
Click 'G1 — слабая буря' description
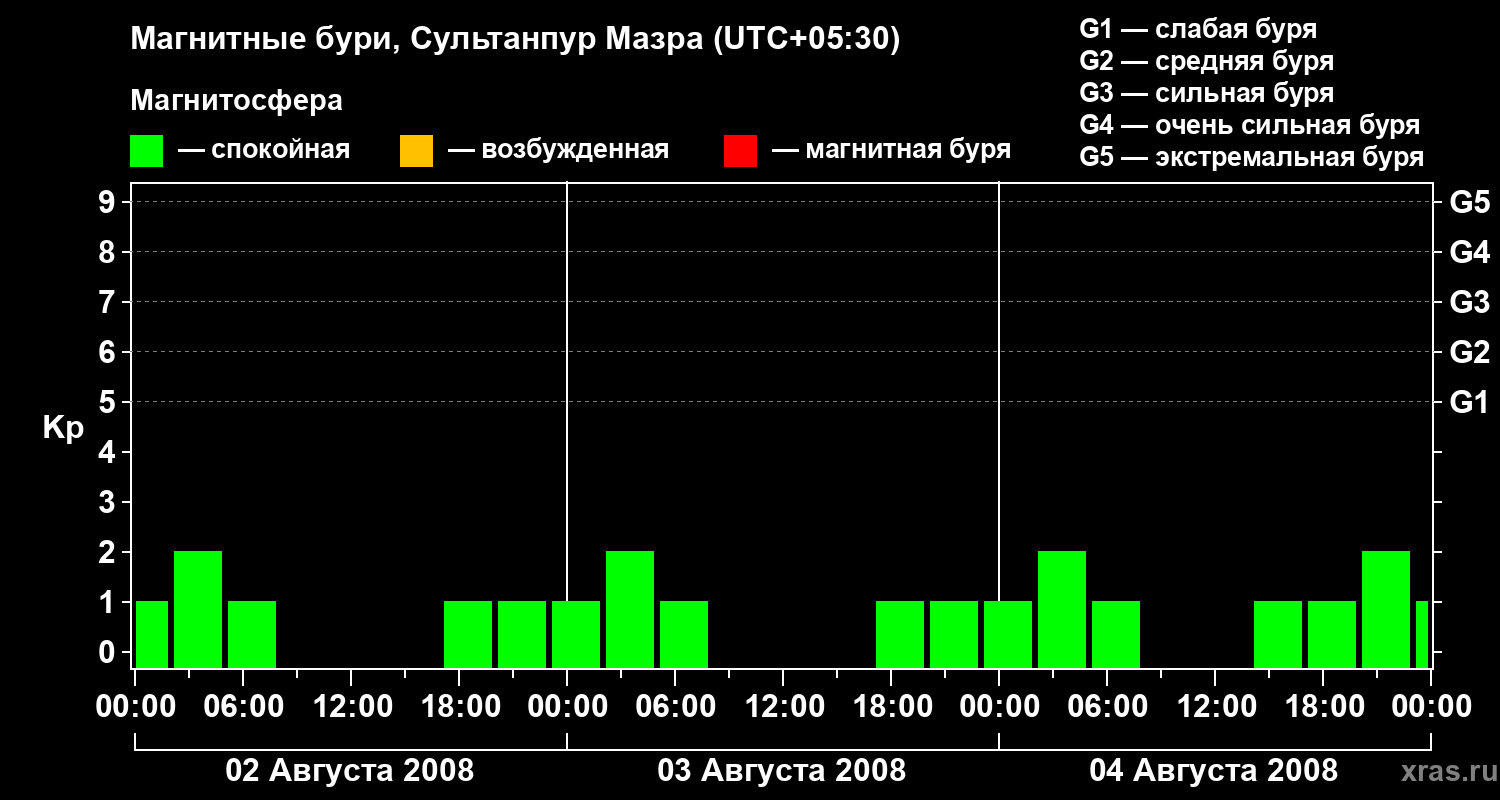(x=1198, y=29)
